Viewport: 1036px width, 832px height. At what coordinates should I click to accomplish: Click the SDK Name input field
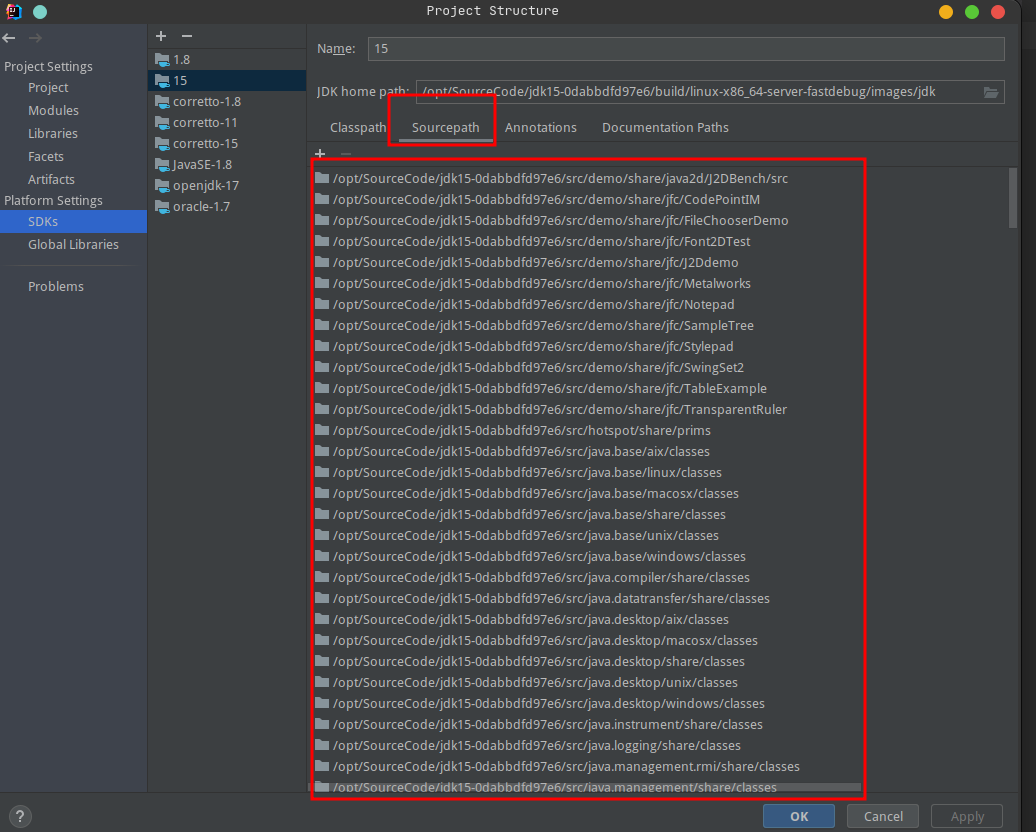[x=686, y=49]
